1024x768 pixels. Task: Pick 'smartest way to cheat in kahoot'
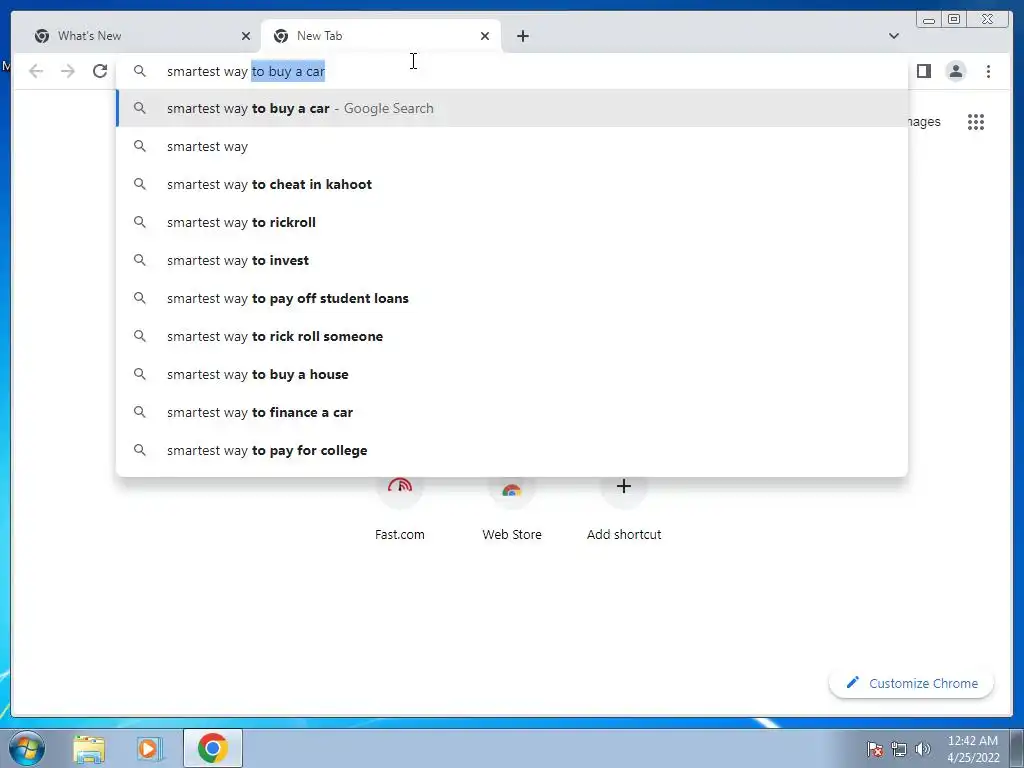pyautogui.click(x=512, y=184)
